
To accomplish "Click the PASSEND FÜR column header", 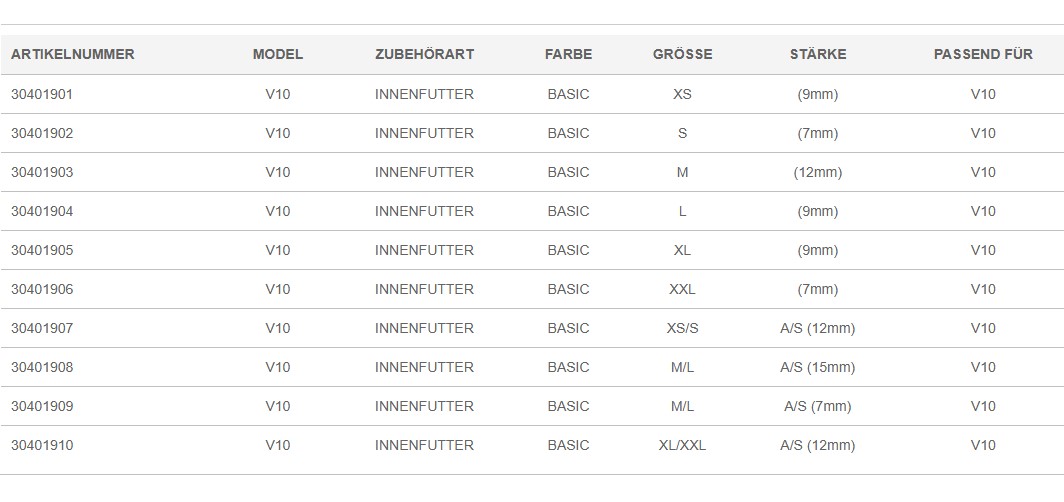I will pyautogui.click(x=983, y=54).
